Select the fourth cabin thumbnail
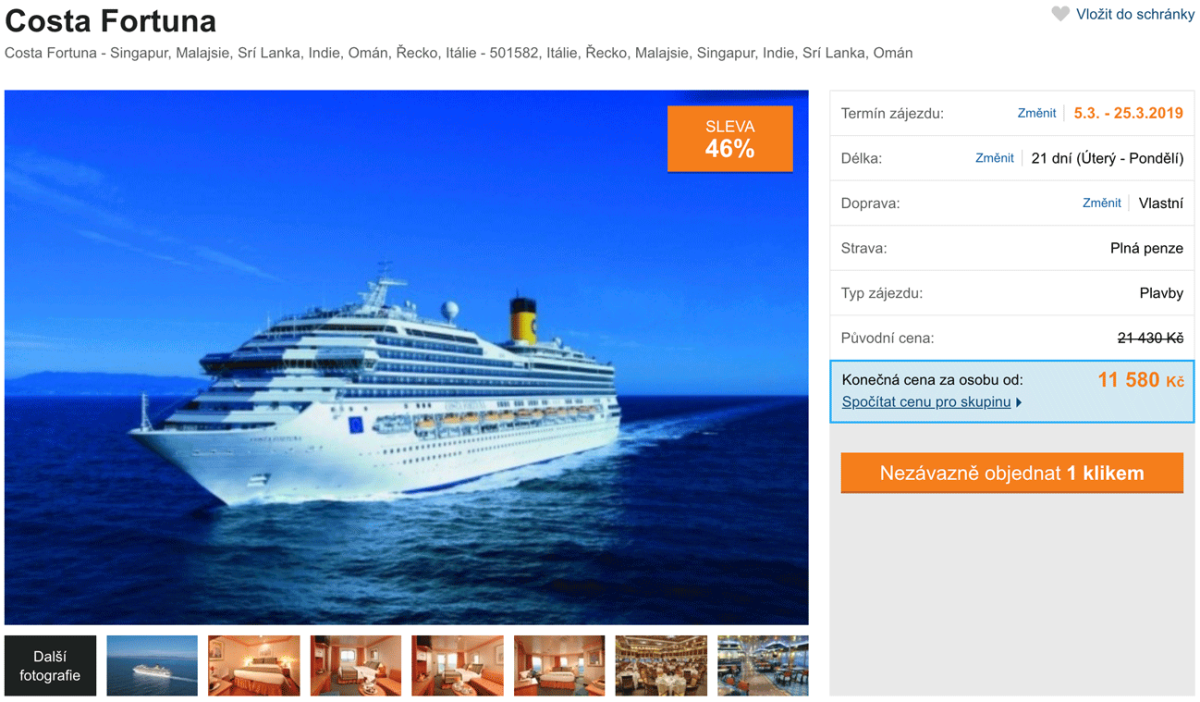This screenshot has height=702, width=1200. click(559, 666)
